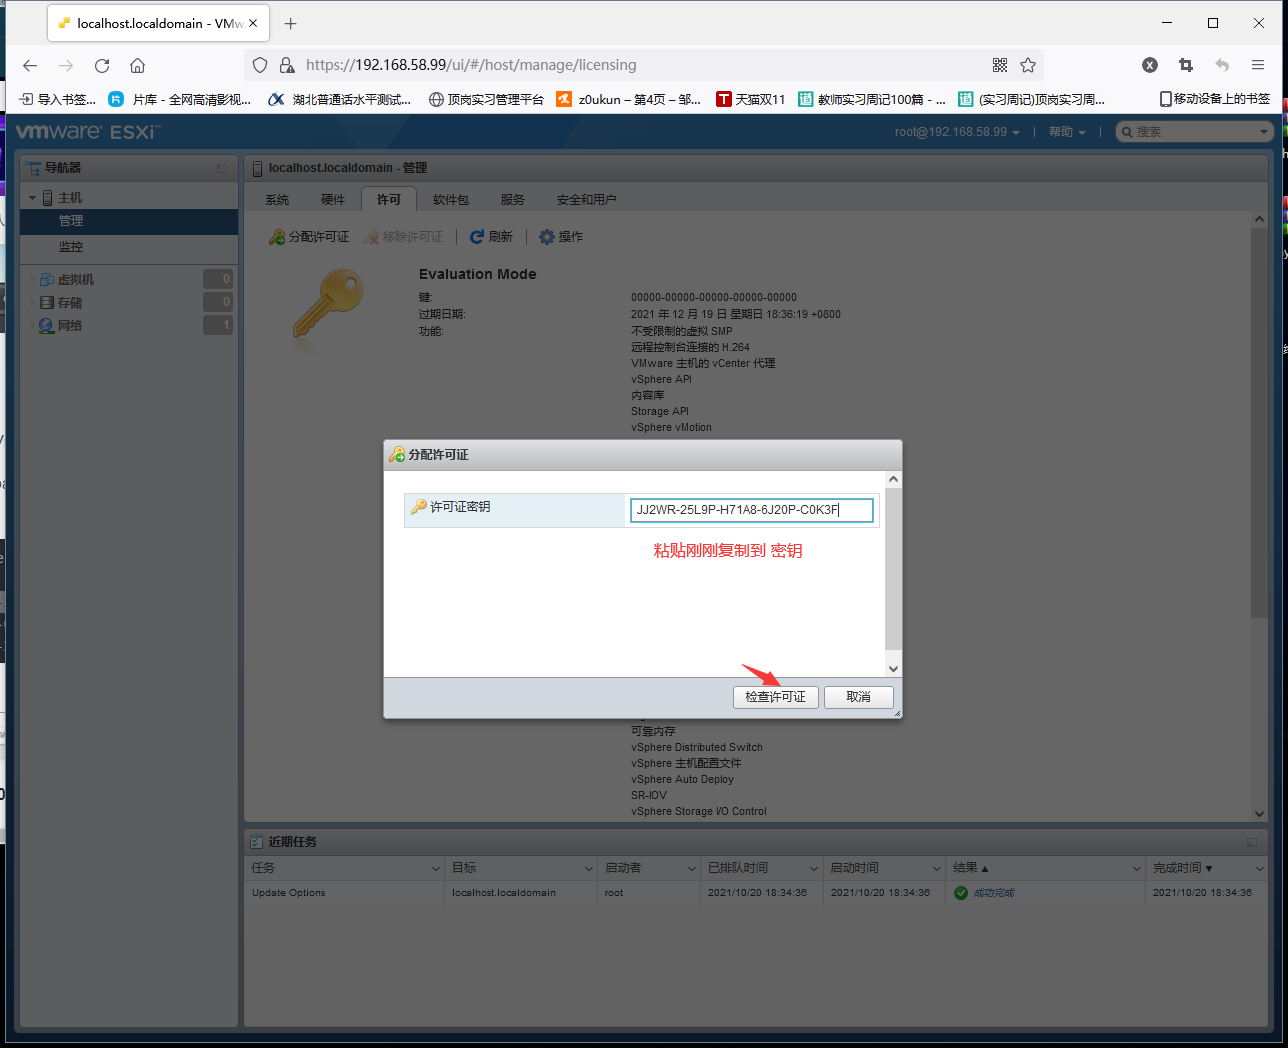Open 移动设备上的书签 folder
The width and height of the screenshot is (1288, 1048).
point(1215,99)
